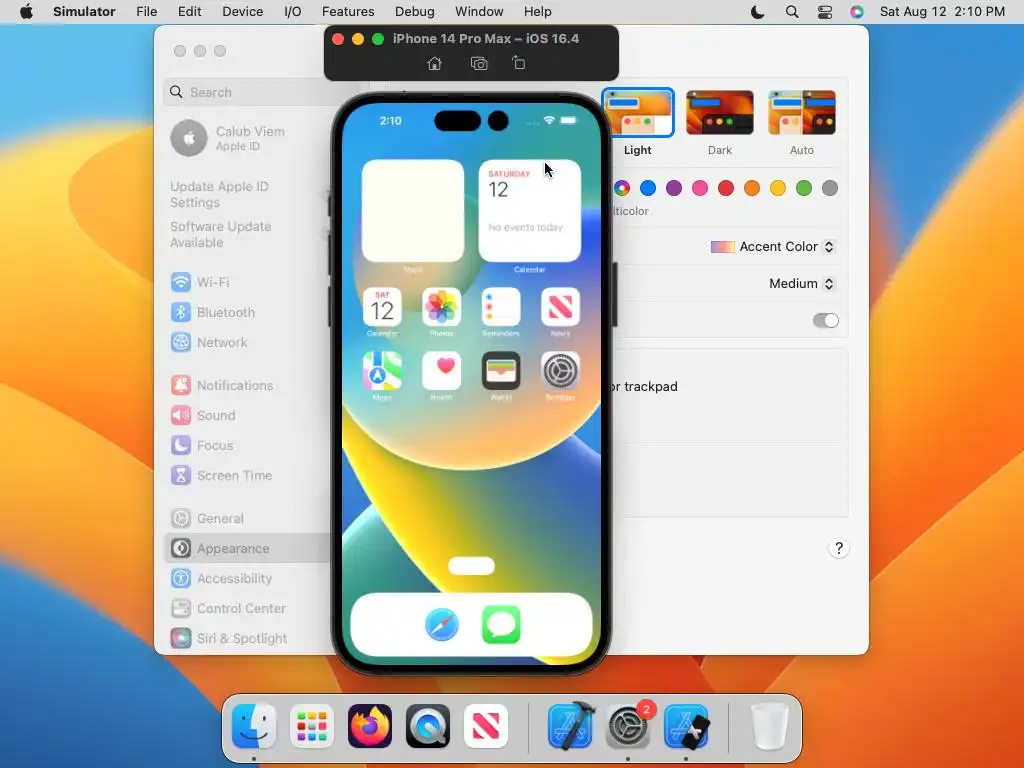Click the Simulator Home button icon
The image size is (1024, 768).
[434, 63]
